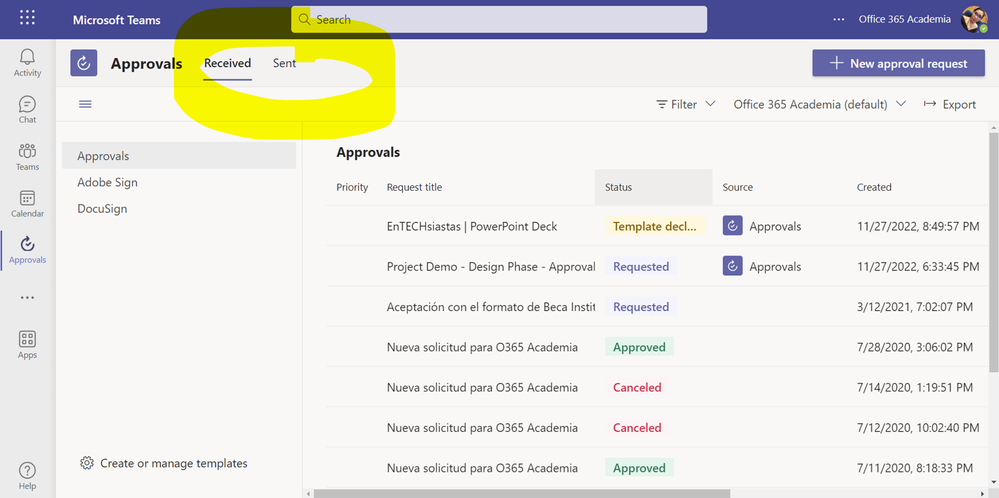The width and height of the screenshot is (999, 498).
Task: Open Activity bell in sidebar
Action: (x=27, y=63)
